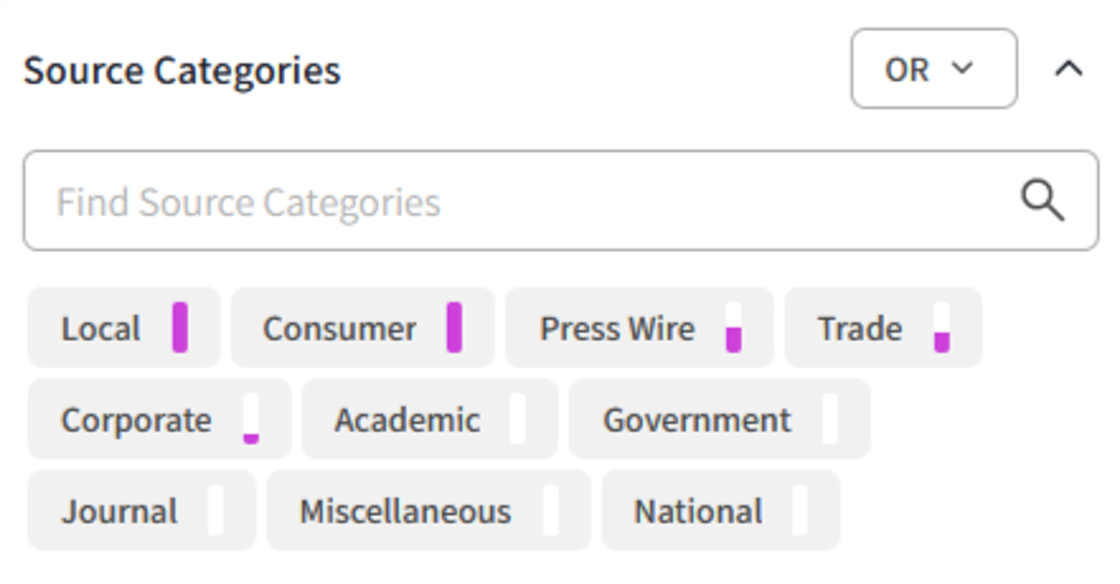The image size is (1120, 584).
Task: Click the Find Source Categories input field
Action: point(400,200)
